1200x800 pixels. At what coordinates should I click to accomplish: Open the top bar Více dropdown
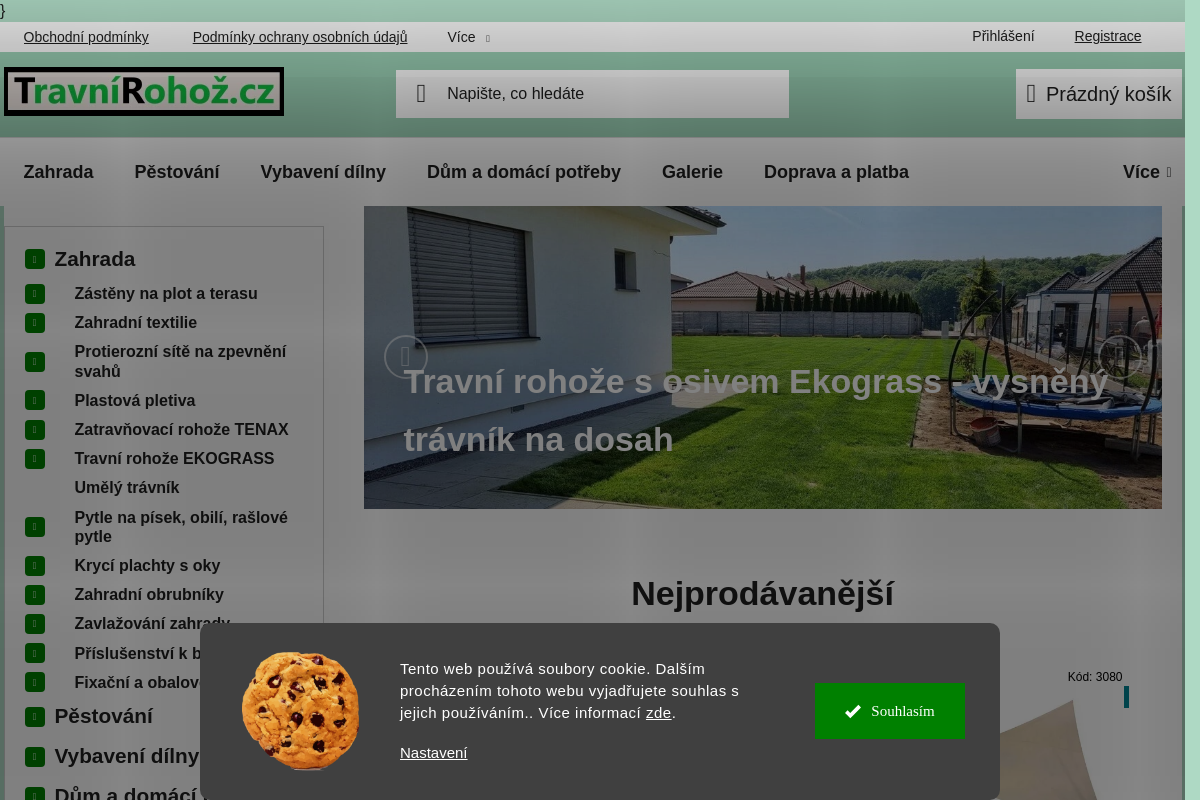point(468,37)
